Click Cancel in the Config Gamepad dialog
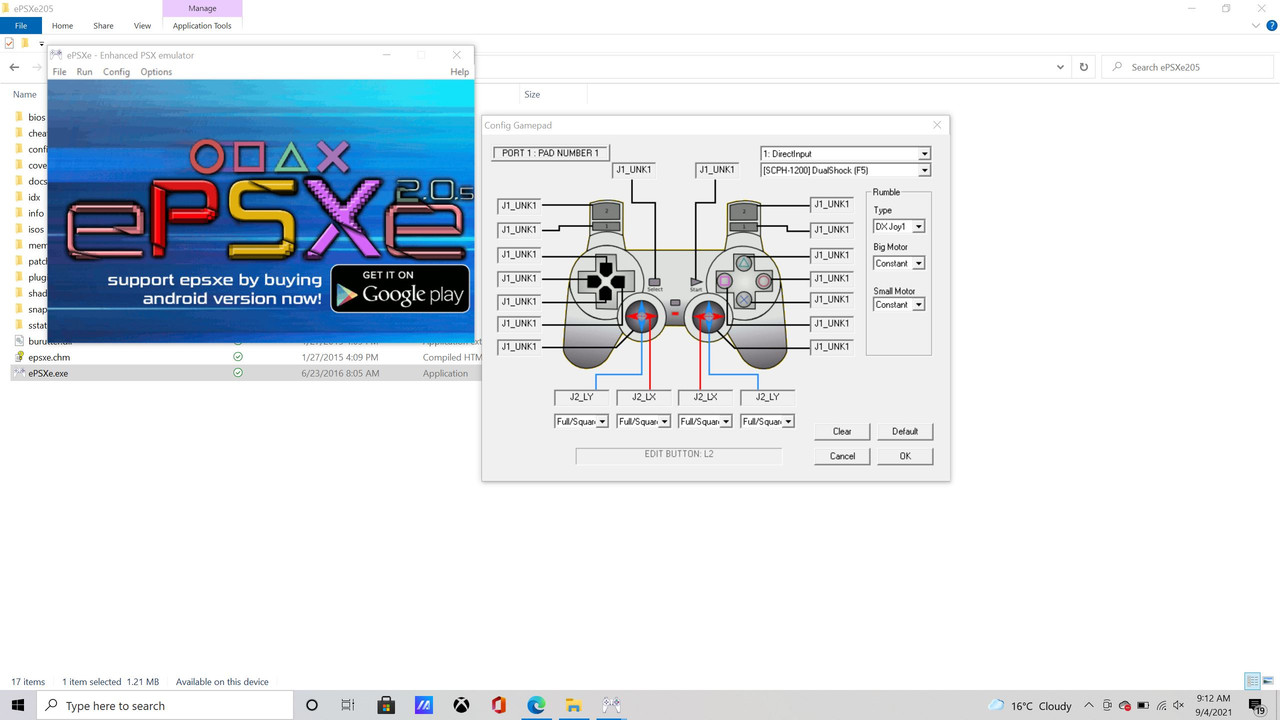The width and height of the screenshot is (1280, 720). pyautogui.click(x=842, y=456)
